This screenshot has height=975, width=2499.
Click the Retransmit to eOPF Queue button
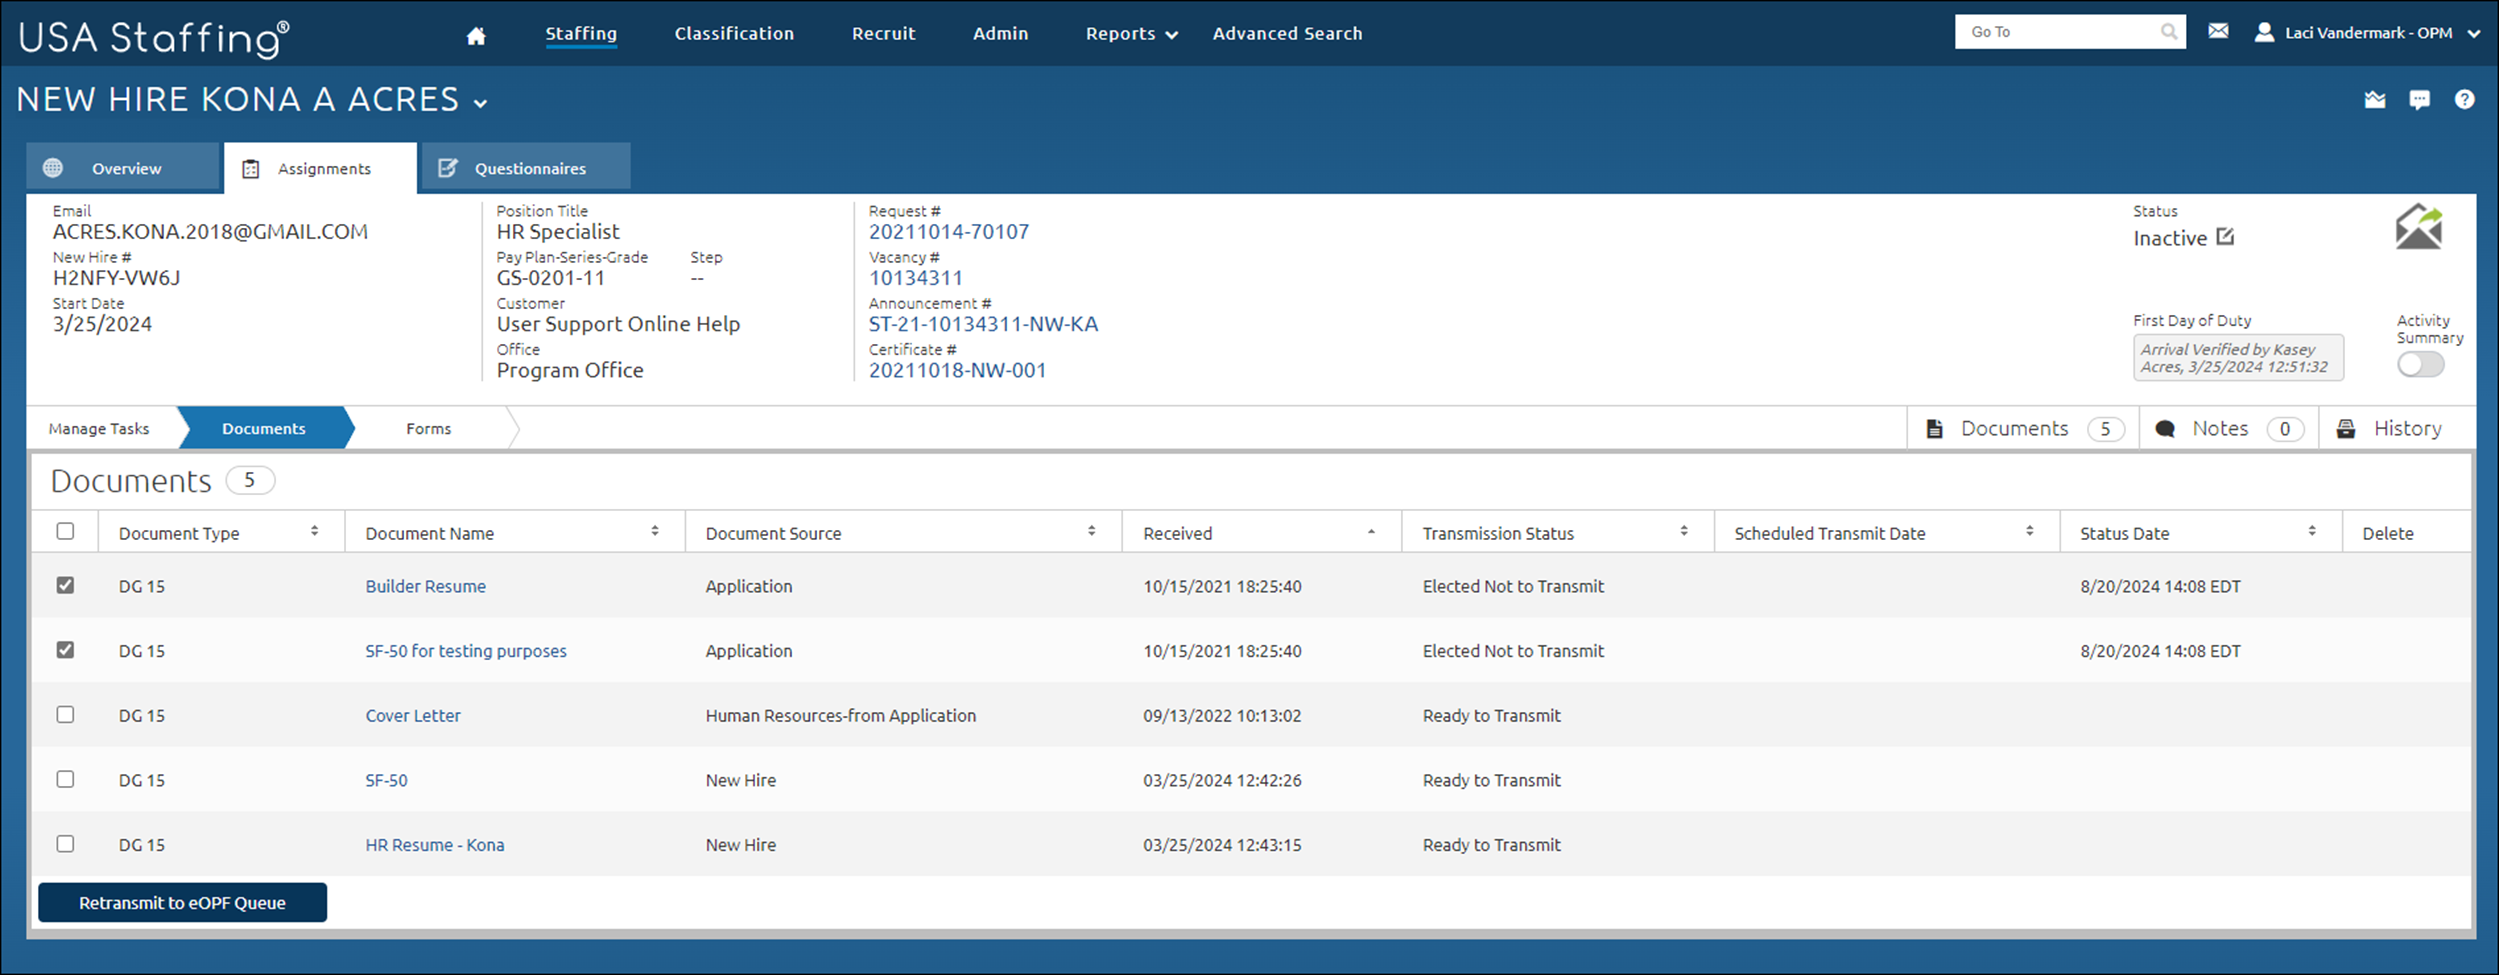182,902
